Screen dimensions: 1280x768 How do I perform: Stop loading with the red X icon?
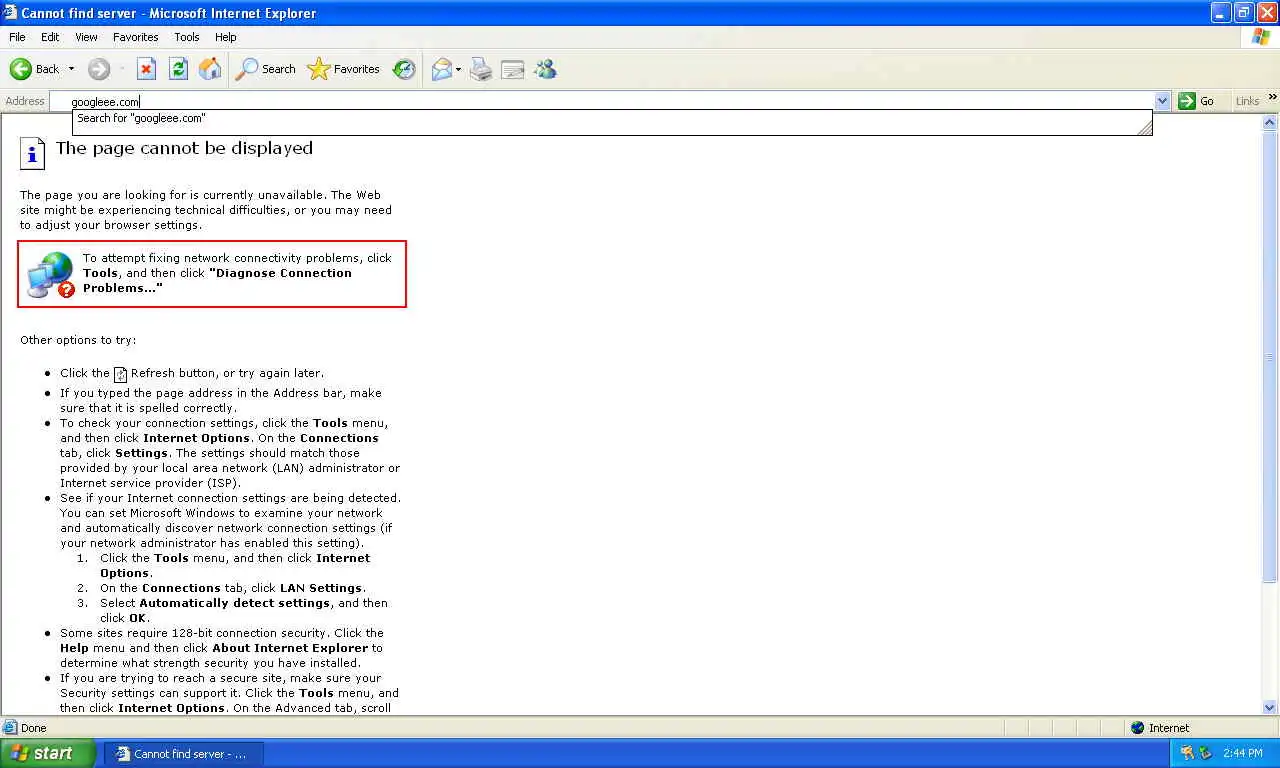point(146,69)
